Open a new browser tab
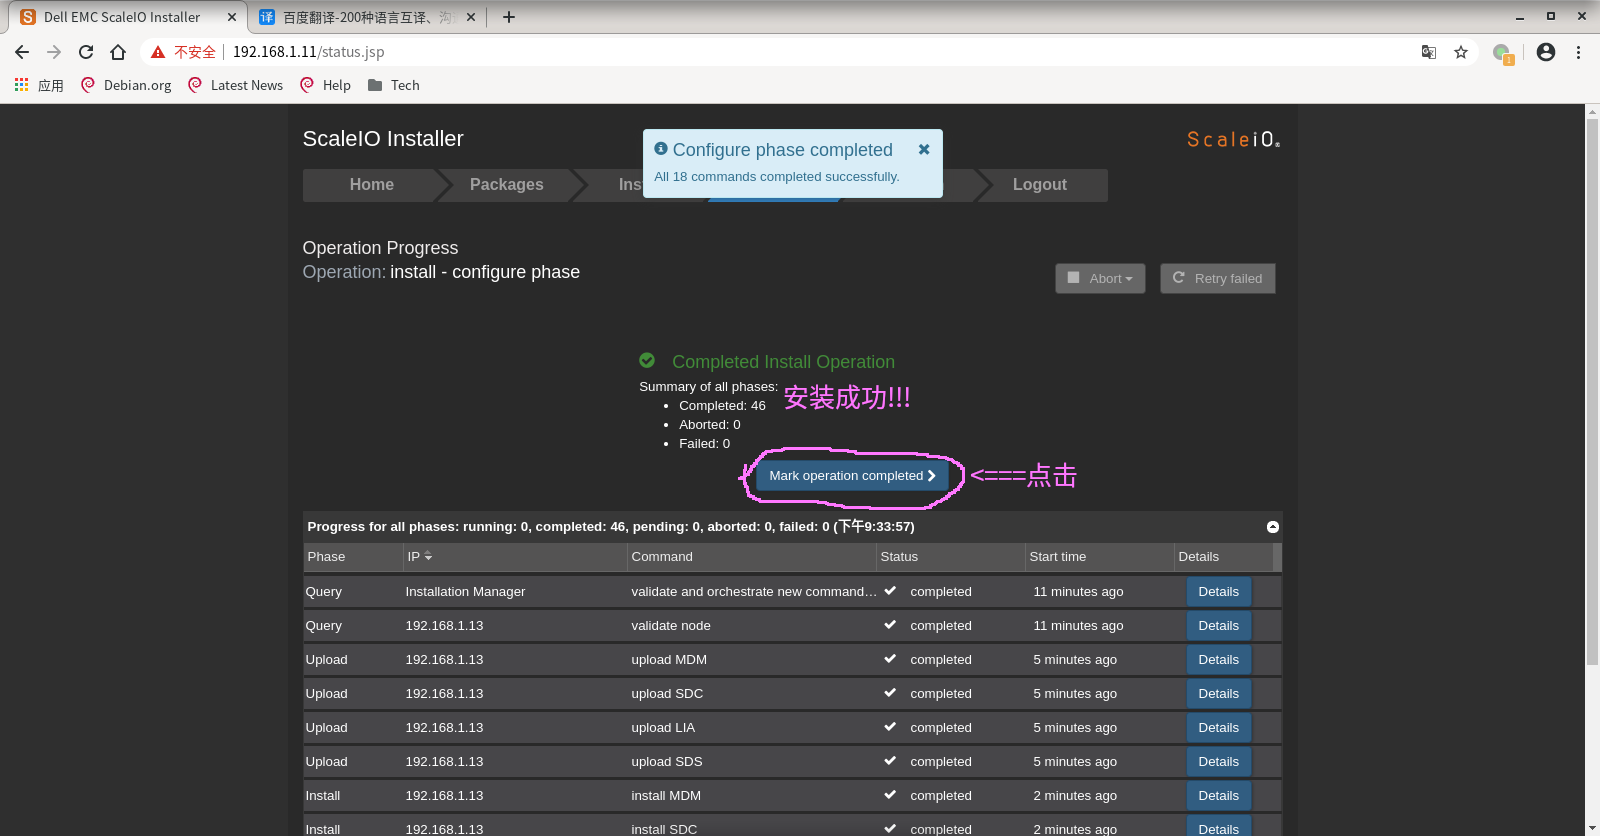Viewport: 1600px width, 836px height. pyautogui.click(x=509, y=17)
